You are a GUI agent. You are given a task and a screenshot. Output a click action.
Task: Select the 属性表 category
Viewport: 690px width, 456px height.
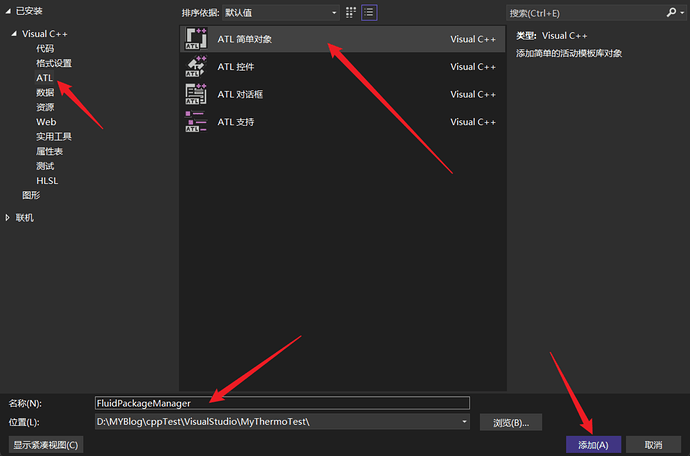[49, 151]
